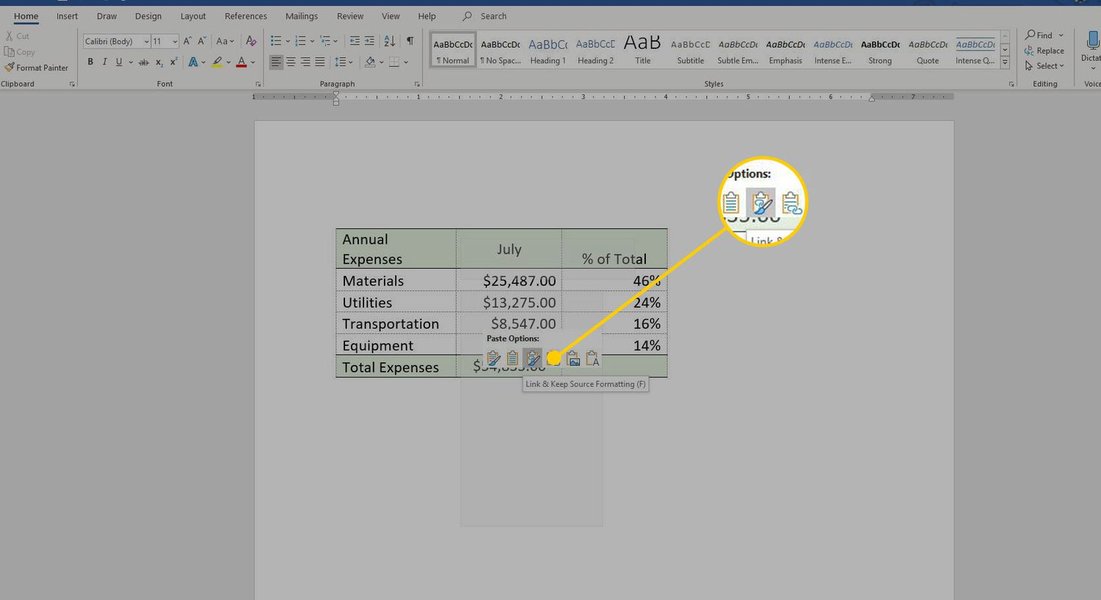Click the Copy command in Clipboard group
The width and height of the screenshot is (1101, 600).
click(20, 52)
